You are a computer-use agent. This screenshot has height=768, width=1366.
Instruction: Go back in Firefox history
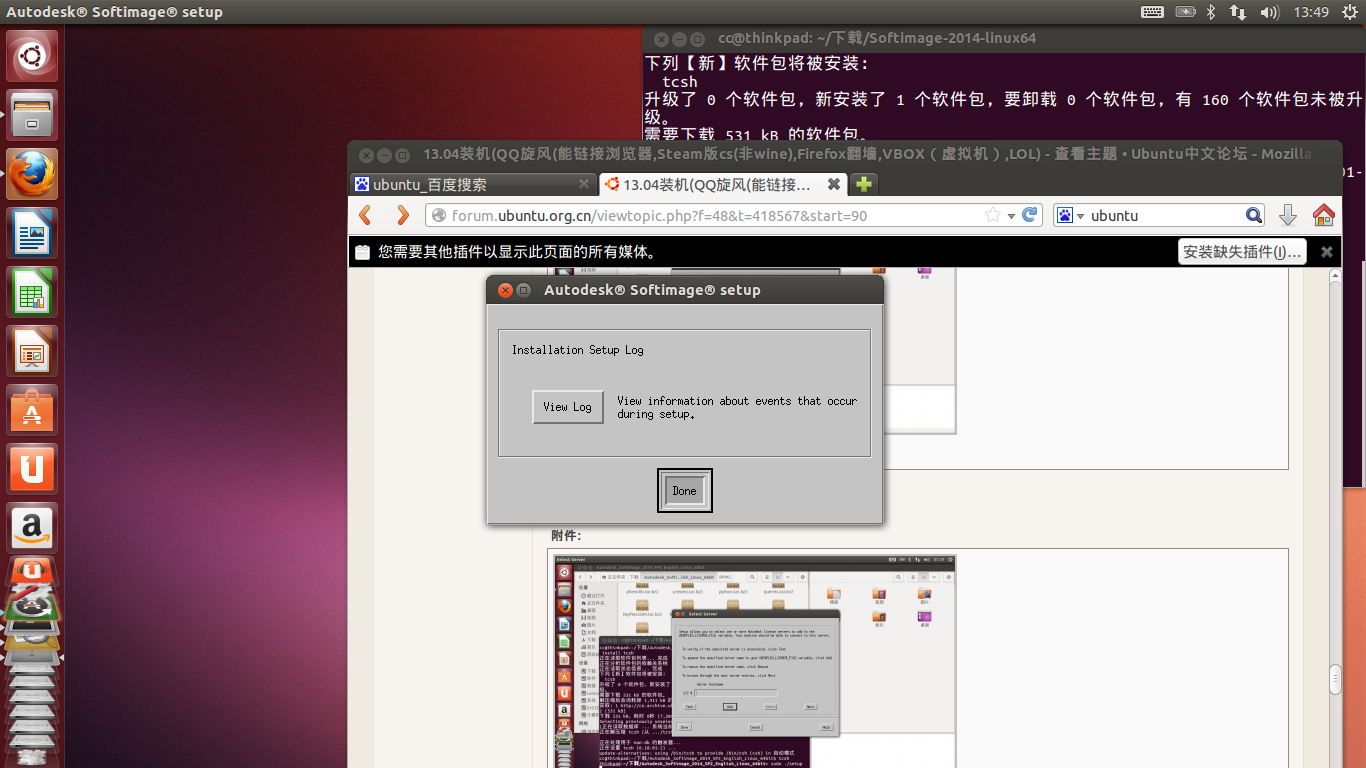tap(366, 215)
